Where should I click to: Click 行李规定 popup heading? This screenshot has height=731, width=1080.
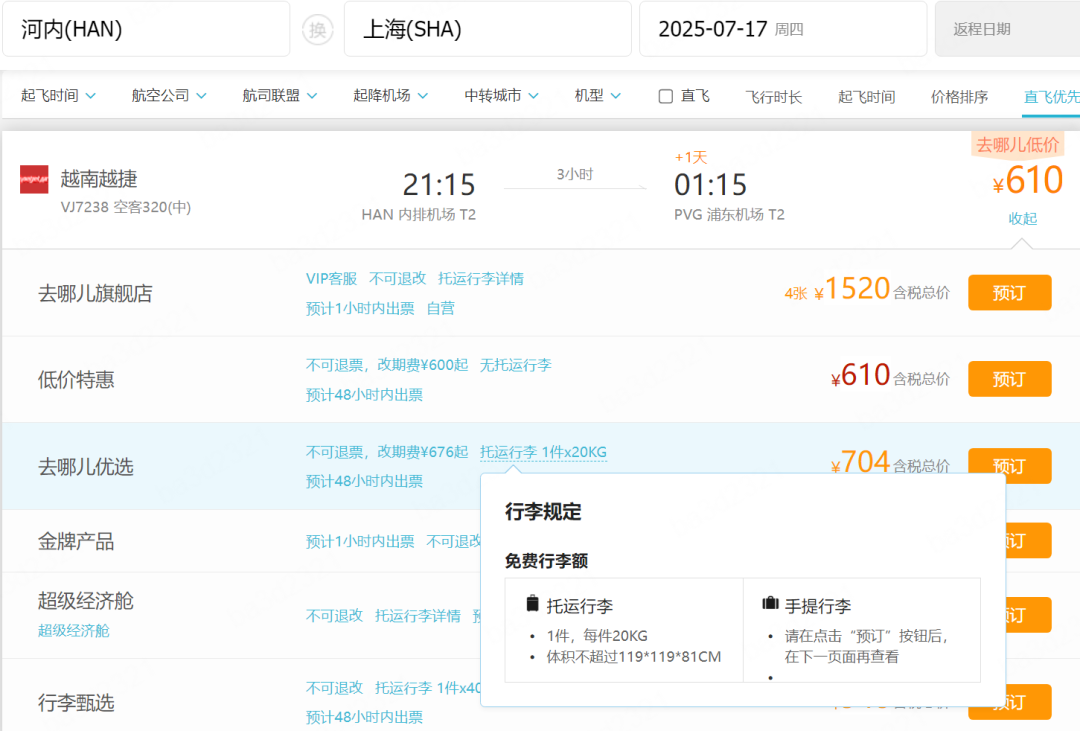pos(543,511)
